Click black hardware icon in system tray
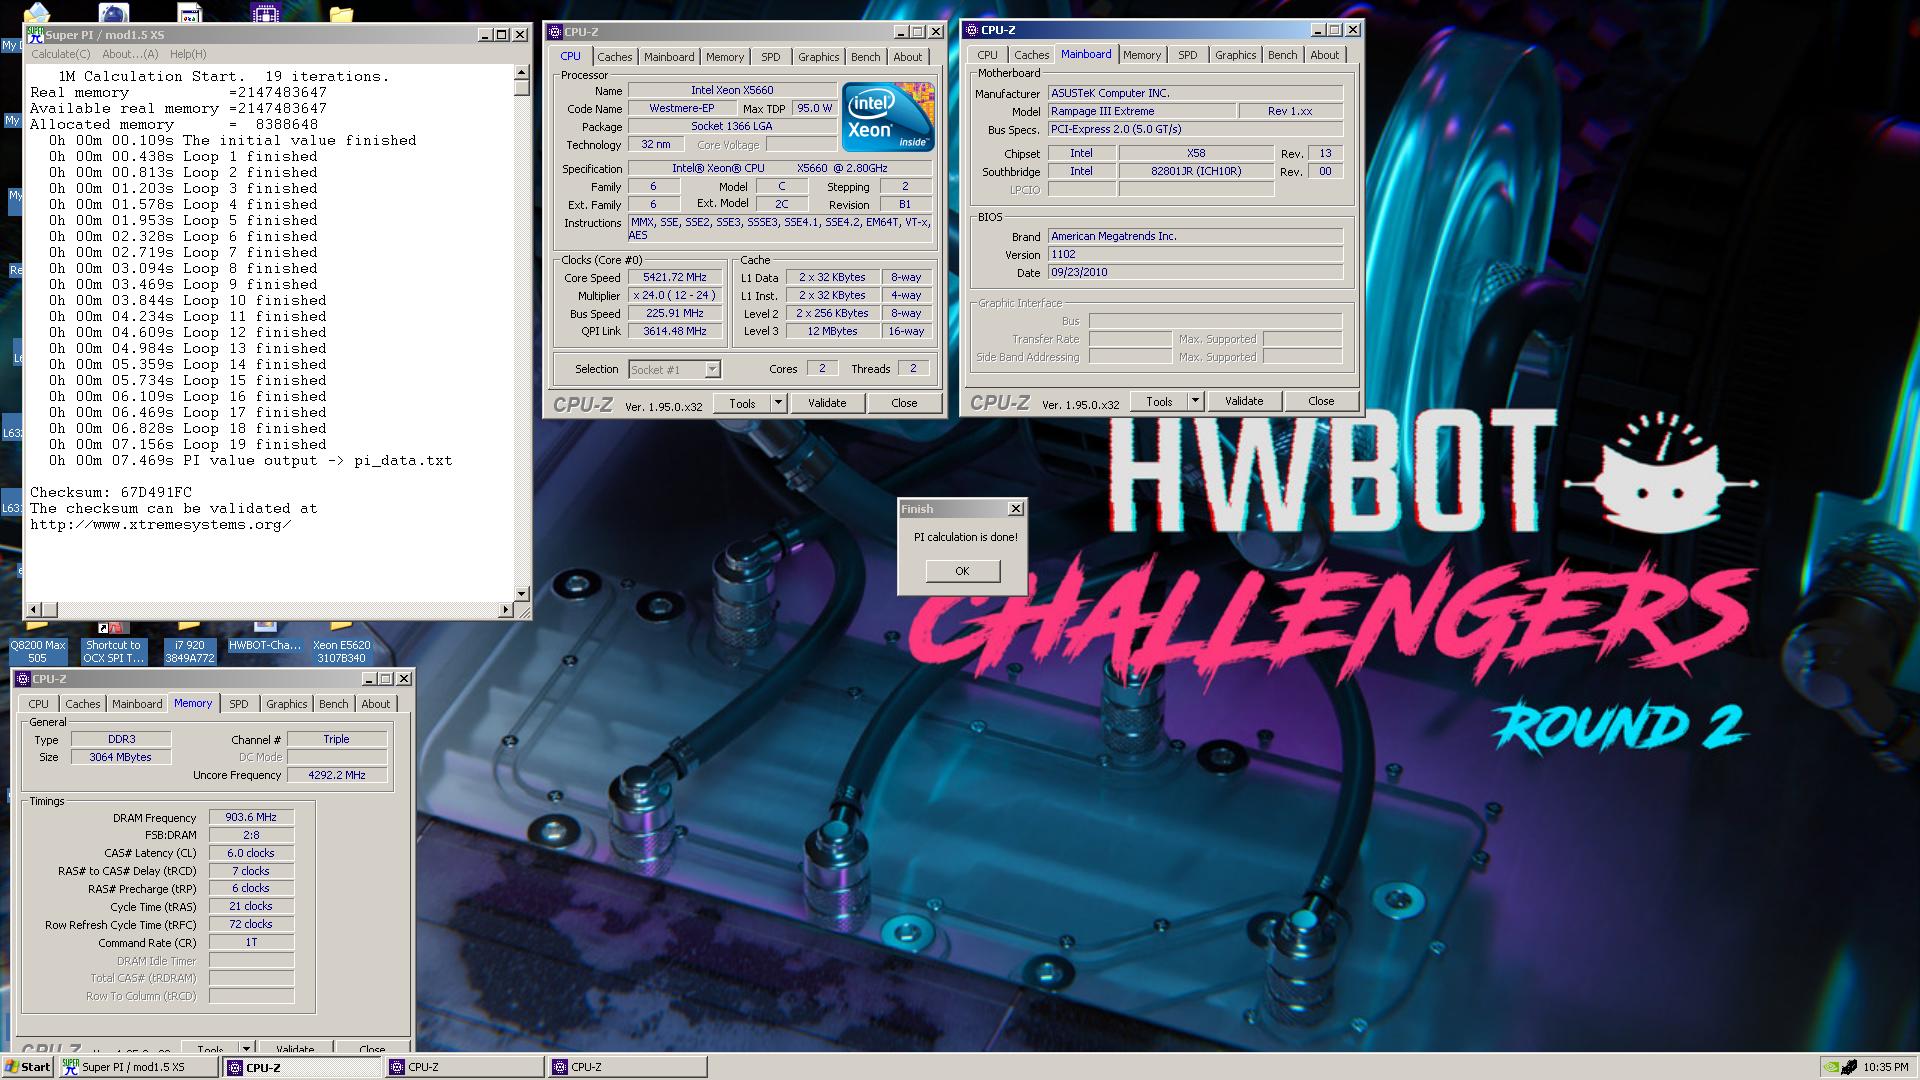Image resolution: width=1920 pixels, height=1080 pixels. point(1849,1067)
